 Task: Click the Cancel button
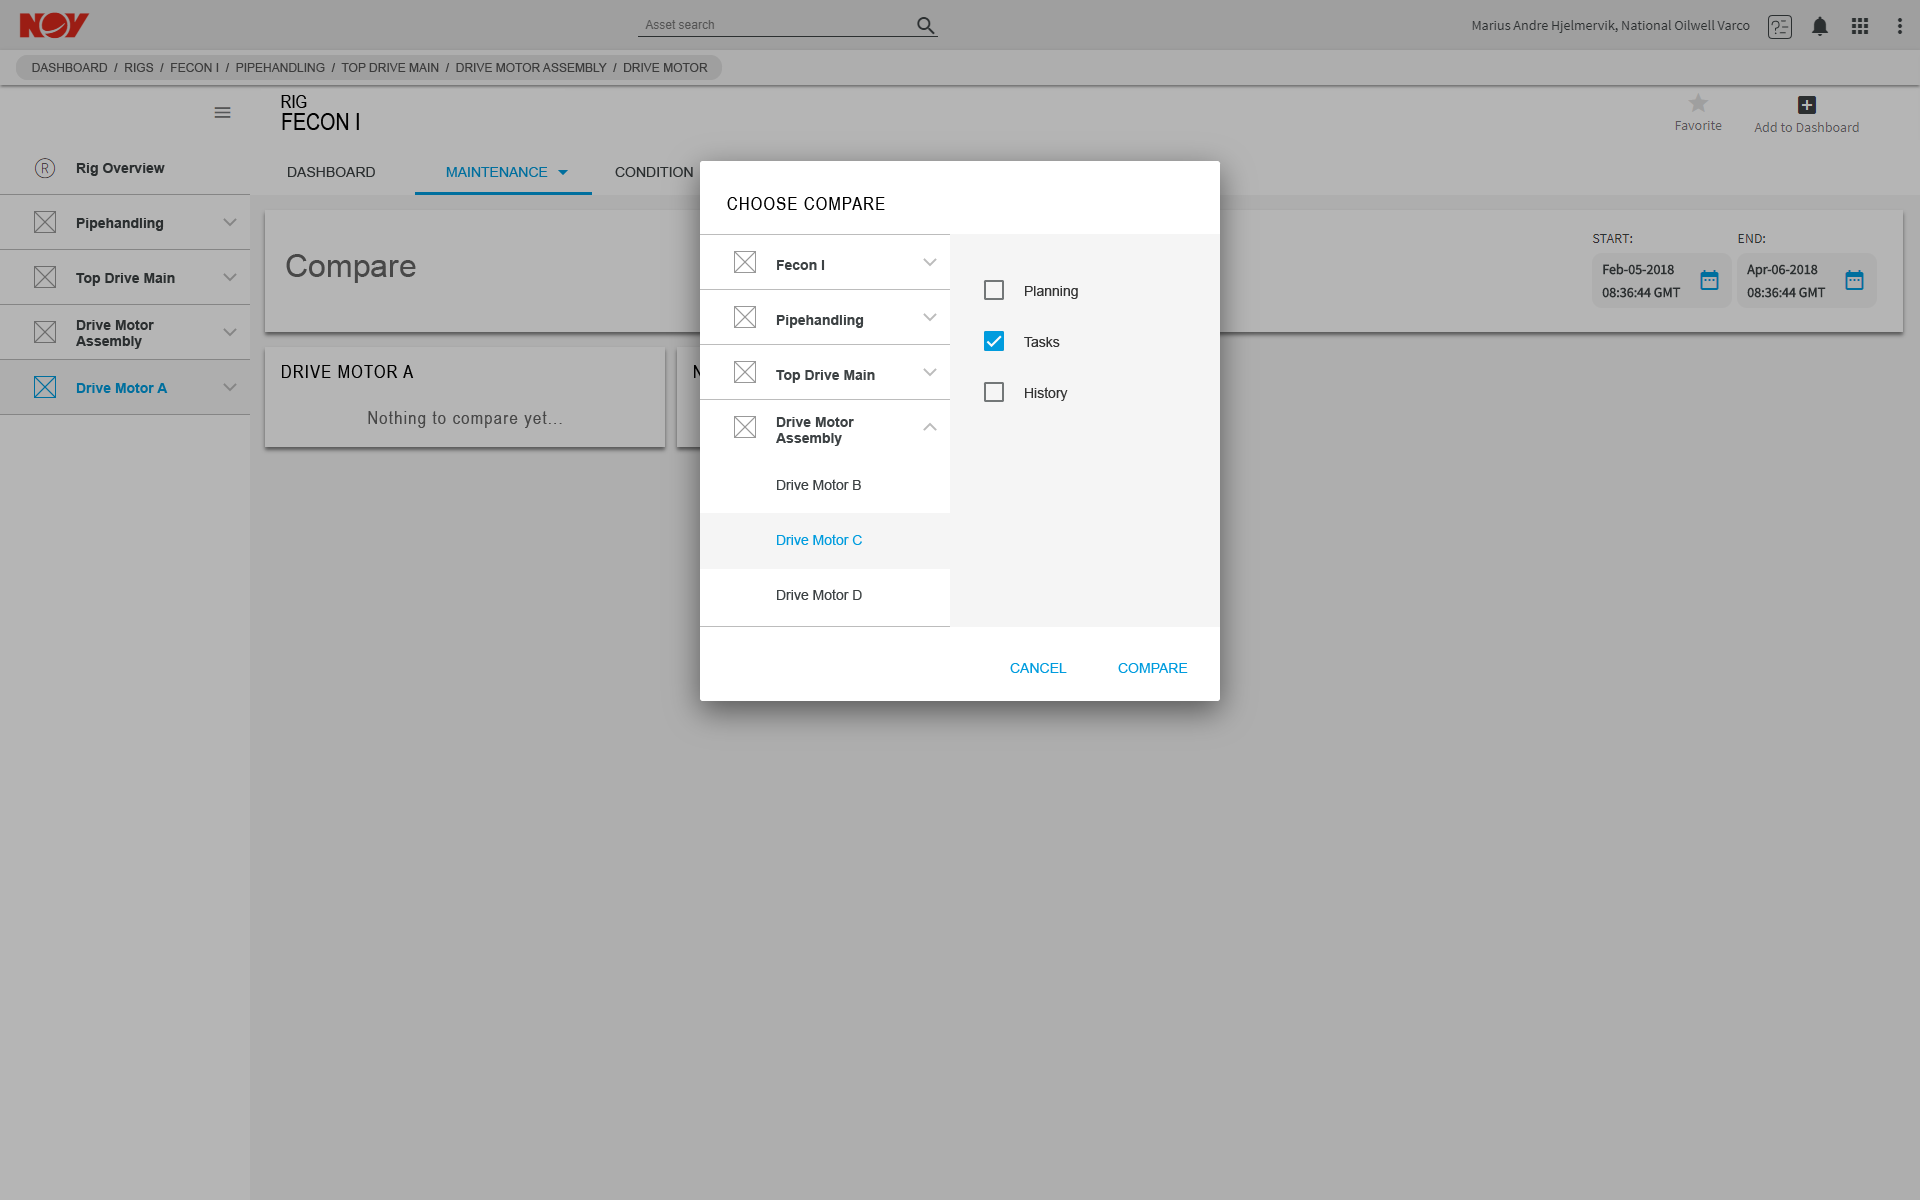(1038, 668)
